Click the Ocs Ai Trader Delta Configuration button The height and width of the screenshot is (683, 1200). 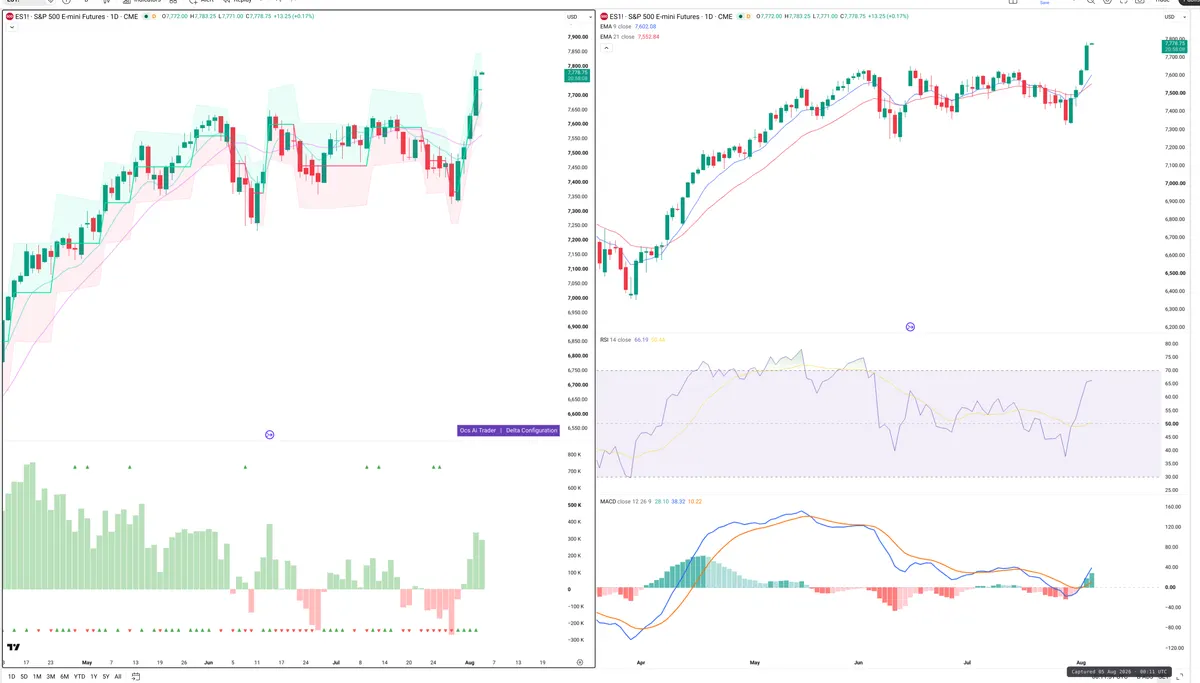pos(508,430)
